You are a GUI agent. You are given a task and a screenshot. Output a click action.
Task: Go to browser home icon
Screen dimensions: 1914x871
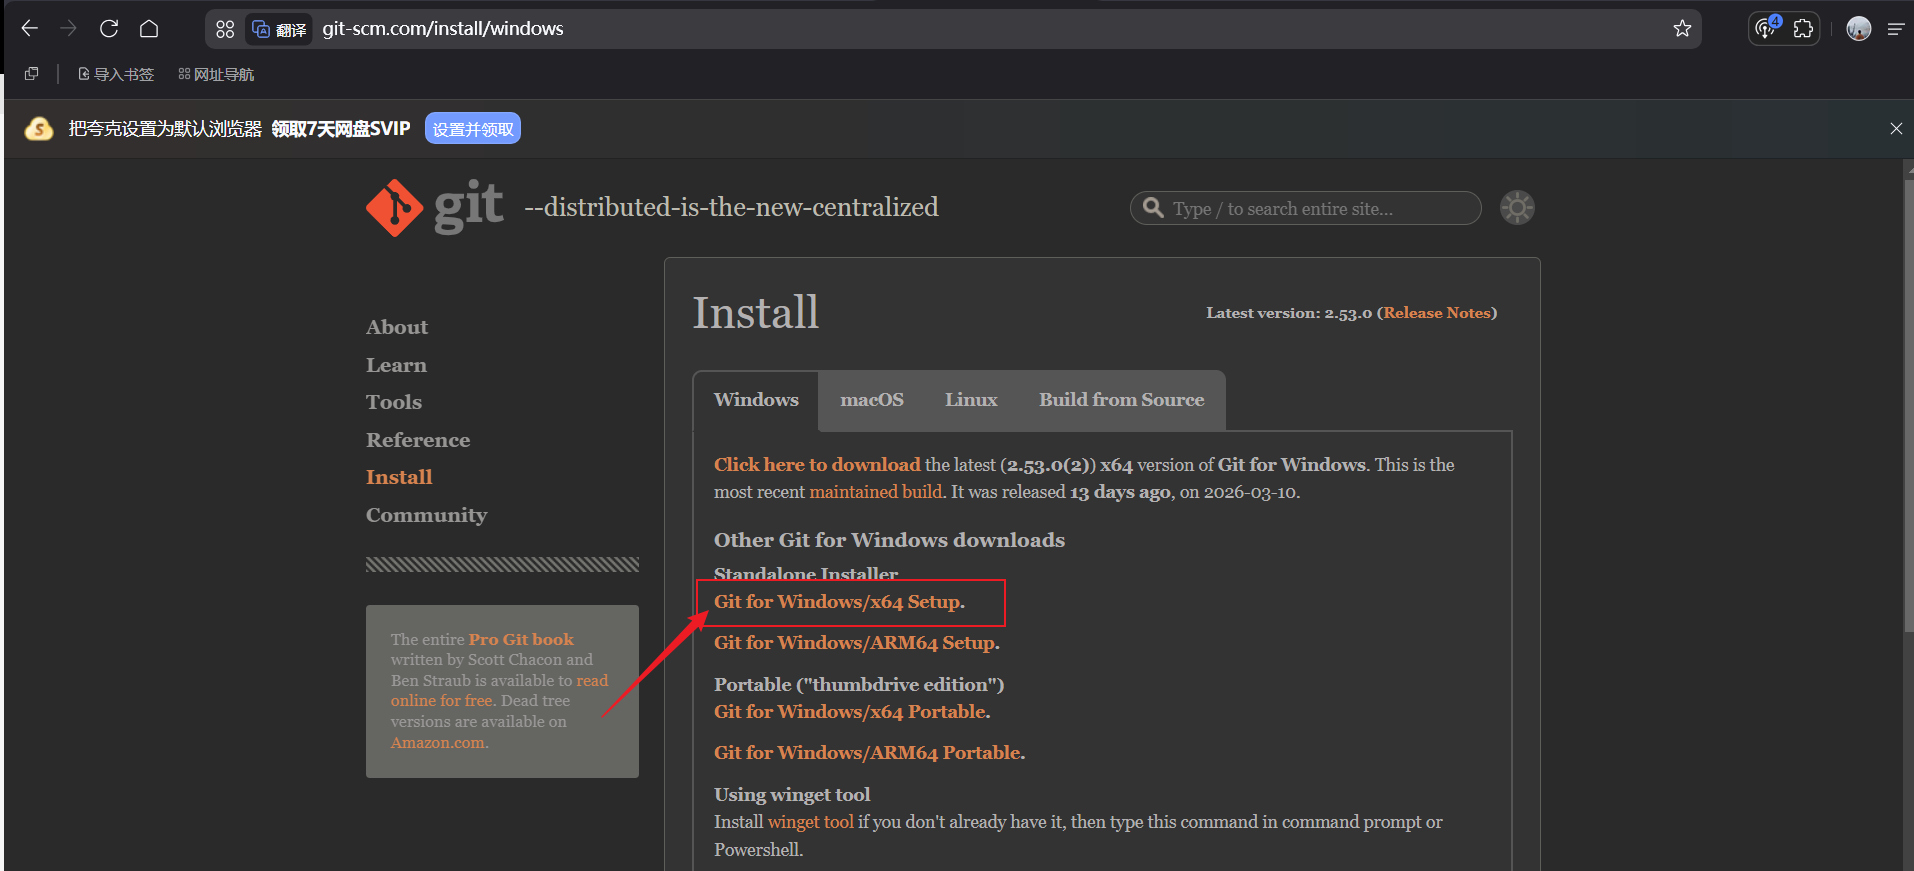point(149,29)
